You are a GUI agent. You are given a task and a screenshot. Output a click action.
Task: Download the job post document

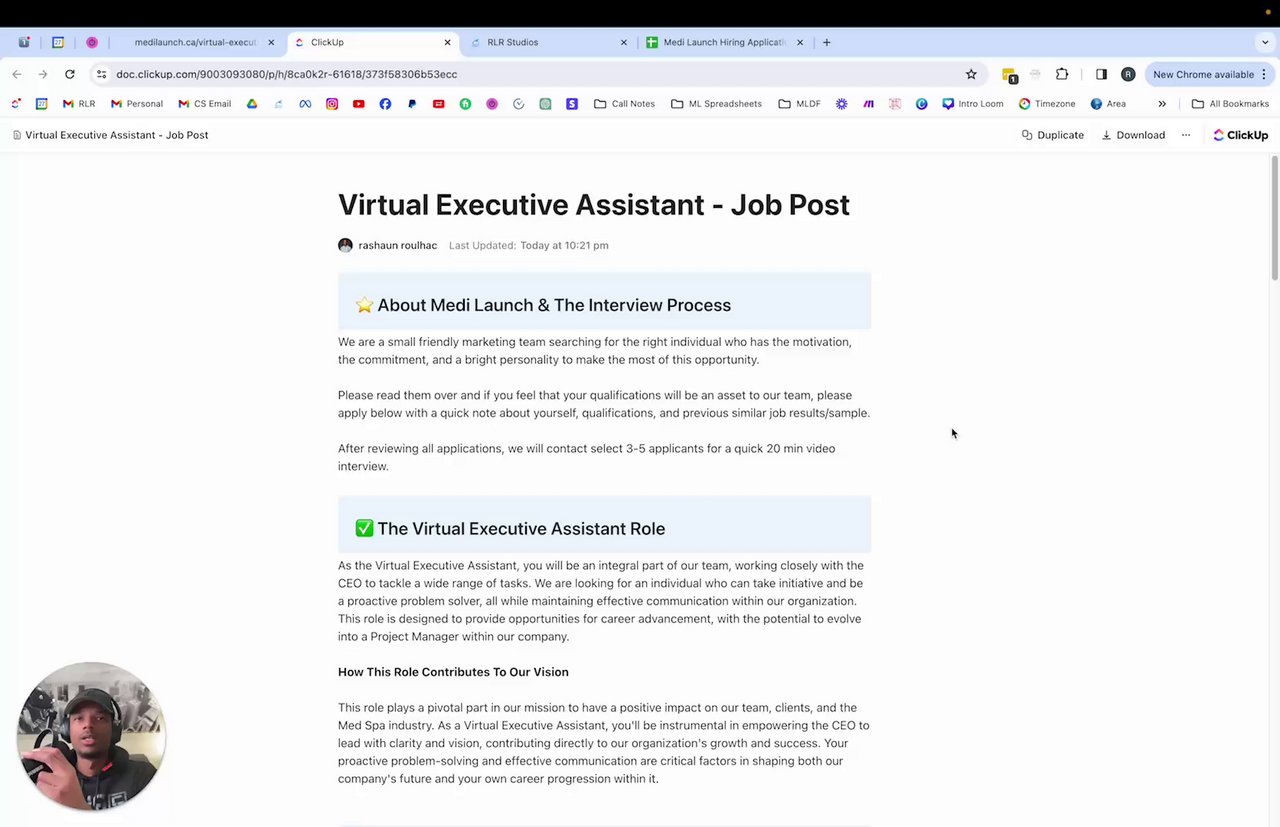(1133, 135)
